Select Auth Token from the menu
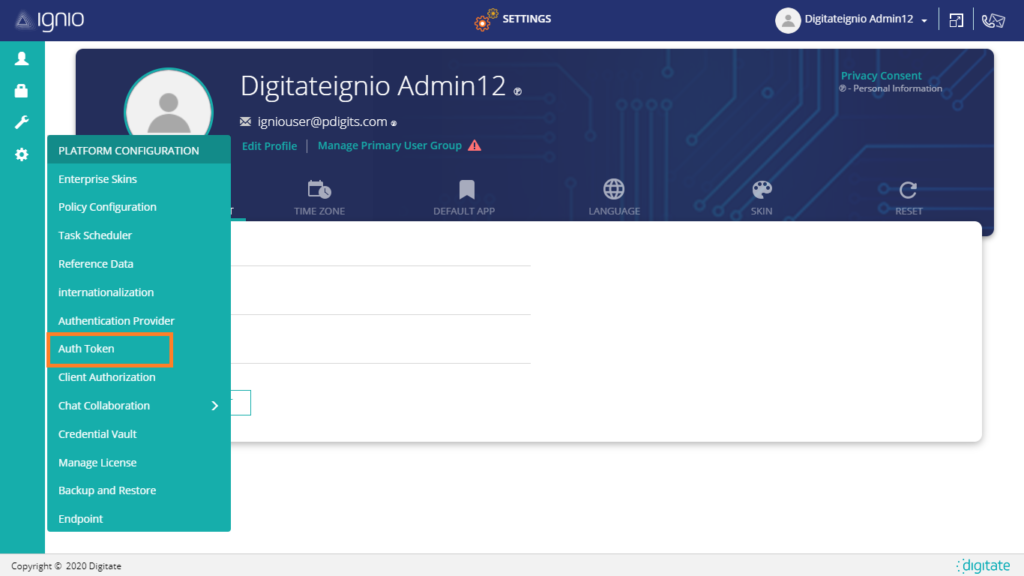Screen dimensions: 1024x576 click(87, 349)
